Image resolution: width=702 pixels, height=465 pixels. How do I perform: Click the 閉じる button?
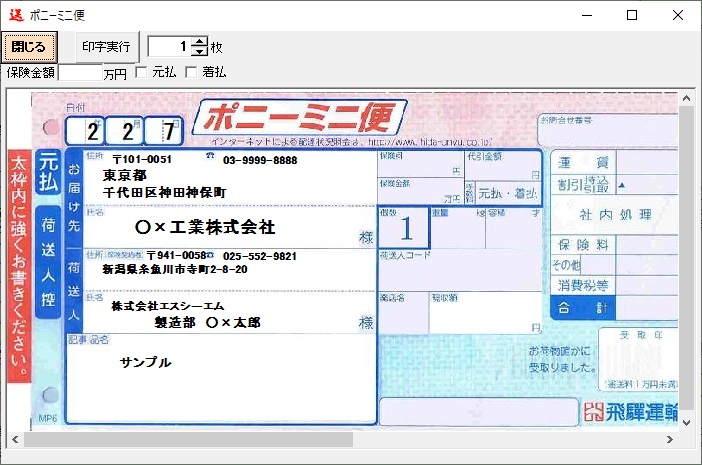[29, 47]
